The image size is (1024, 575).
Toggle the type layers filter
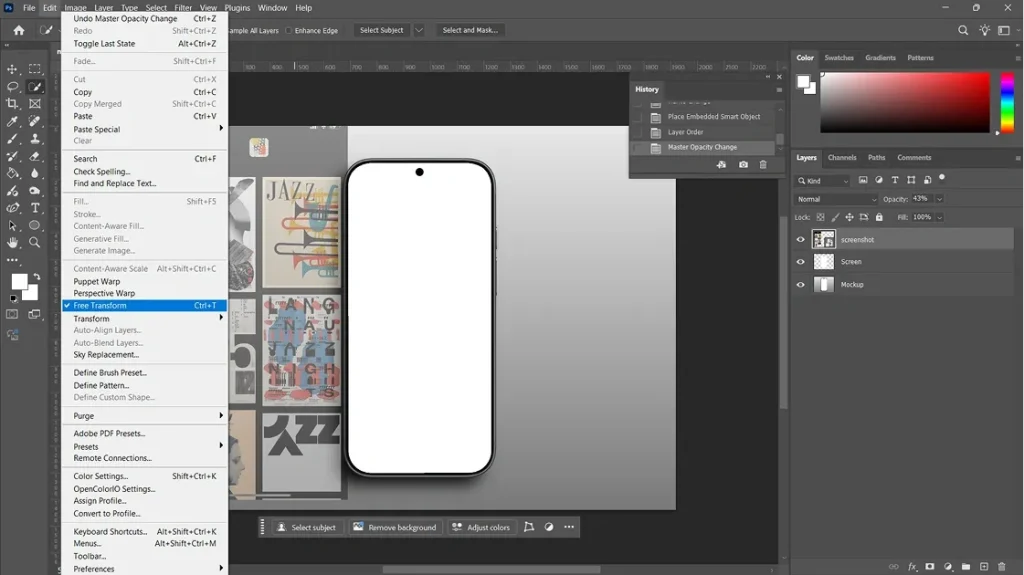895,180
